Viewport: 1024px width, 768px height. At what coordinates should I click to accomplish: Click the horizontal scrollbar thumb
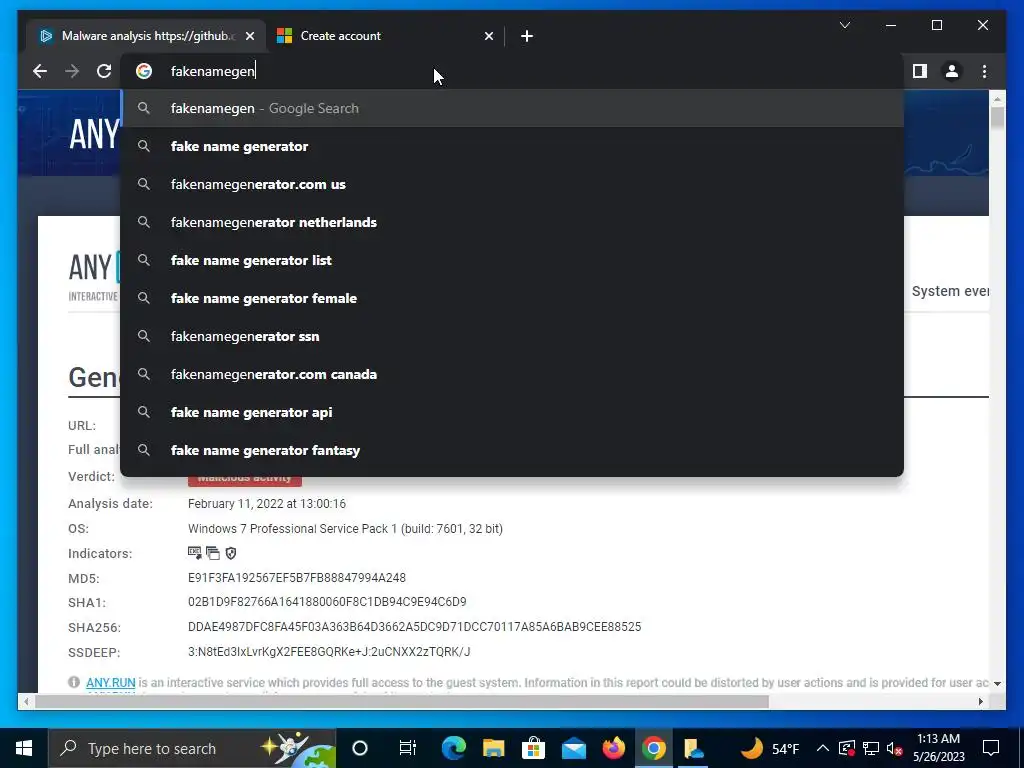point(402,701)
